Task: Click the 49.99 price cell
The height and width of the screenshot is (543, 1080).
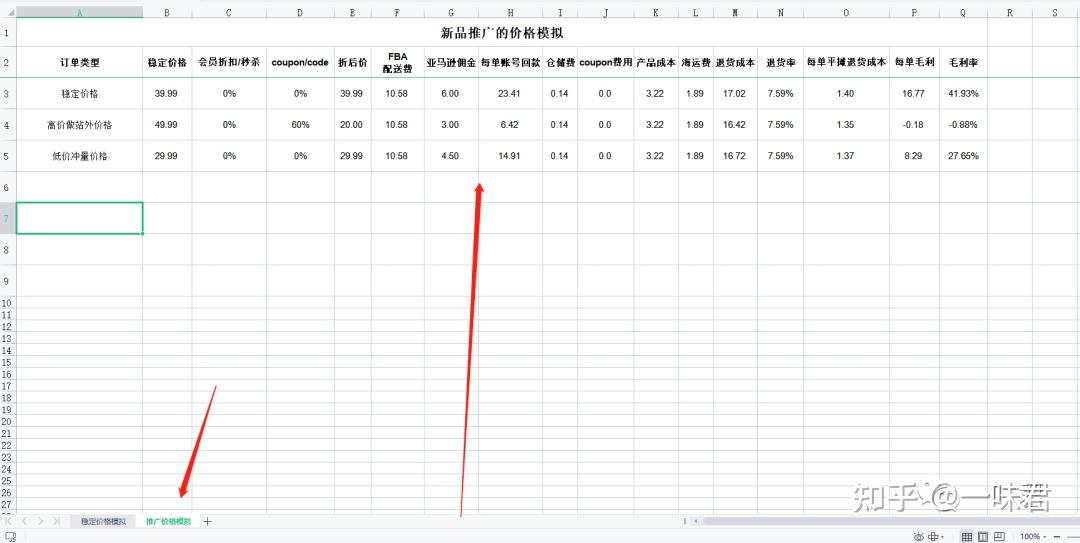Action: pyautogui.click(x=167, y=125)
